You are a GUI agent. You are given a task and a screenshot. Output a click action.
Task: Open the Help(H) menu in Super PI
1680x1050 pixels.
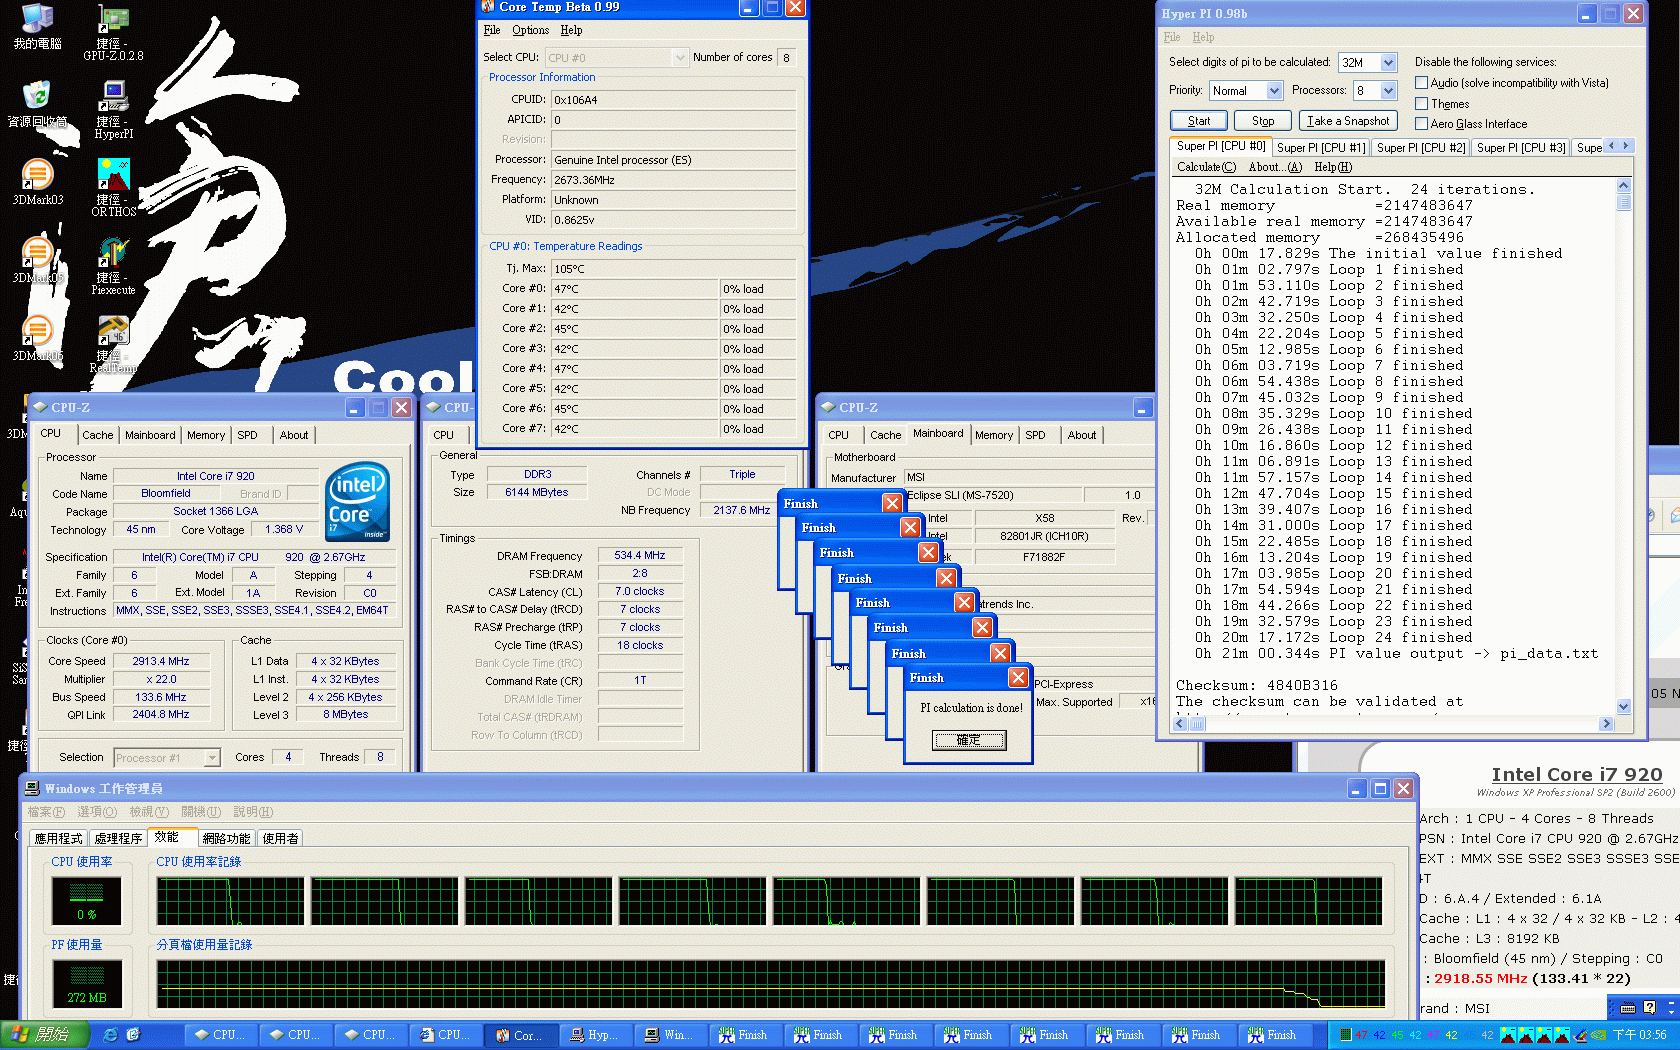tap(1333, 167)
